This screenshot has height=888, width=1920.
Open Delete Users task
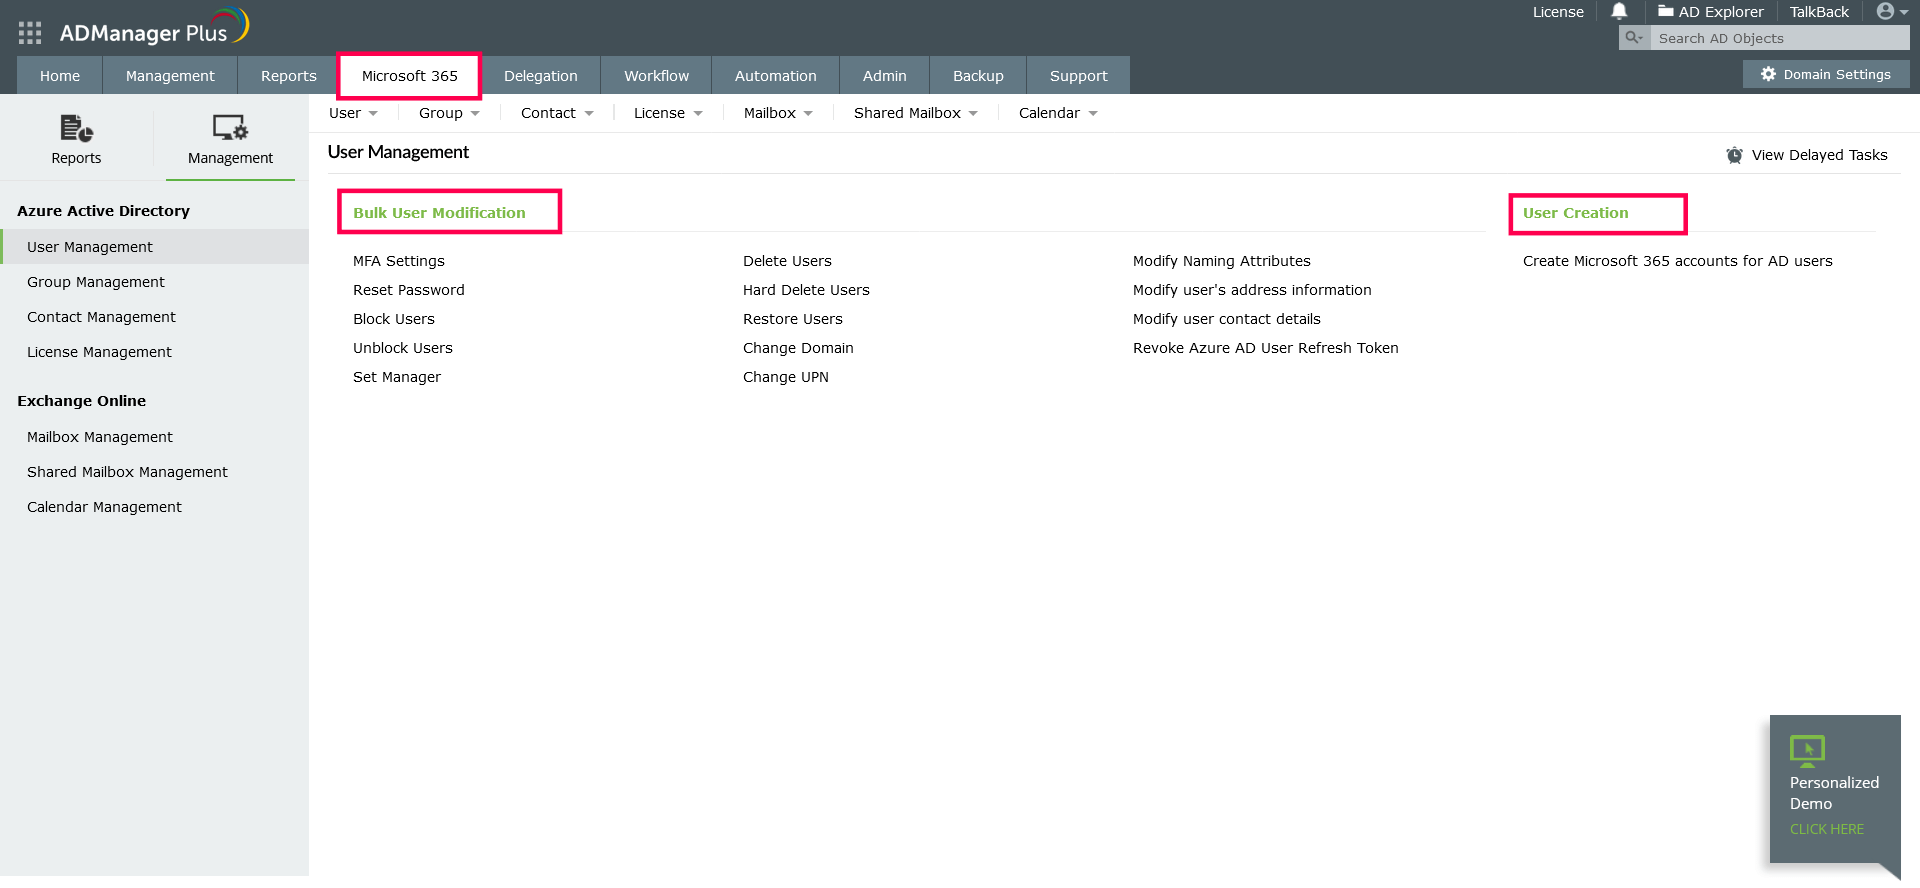click(x=787, y=261)
